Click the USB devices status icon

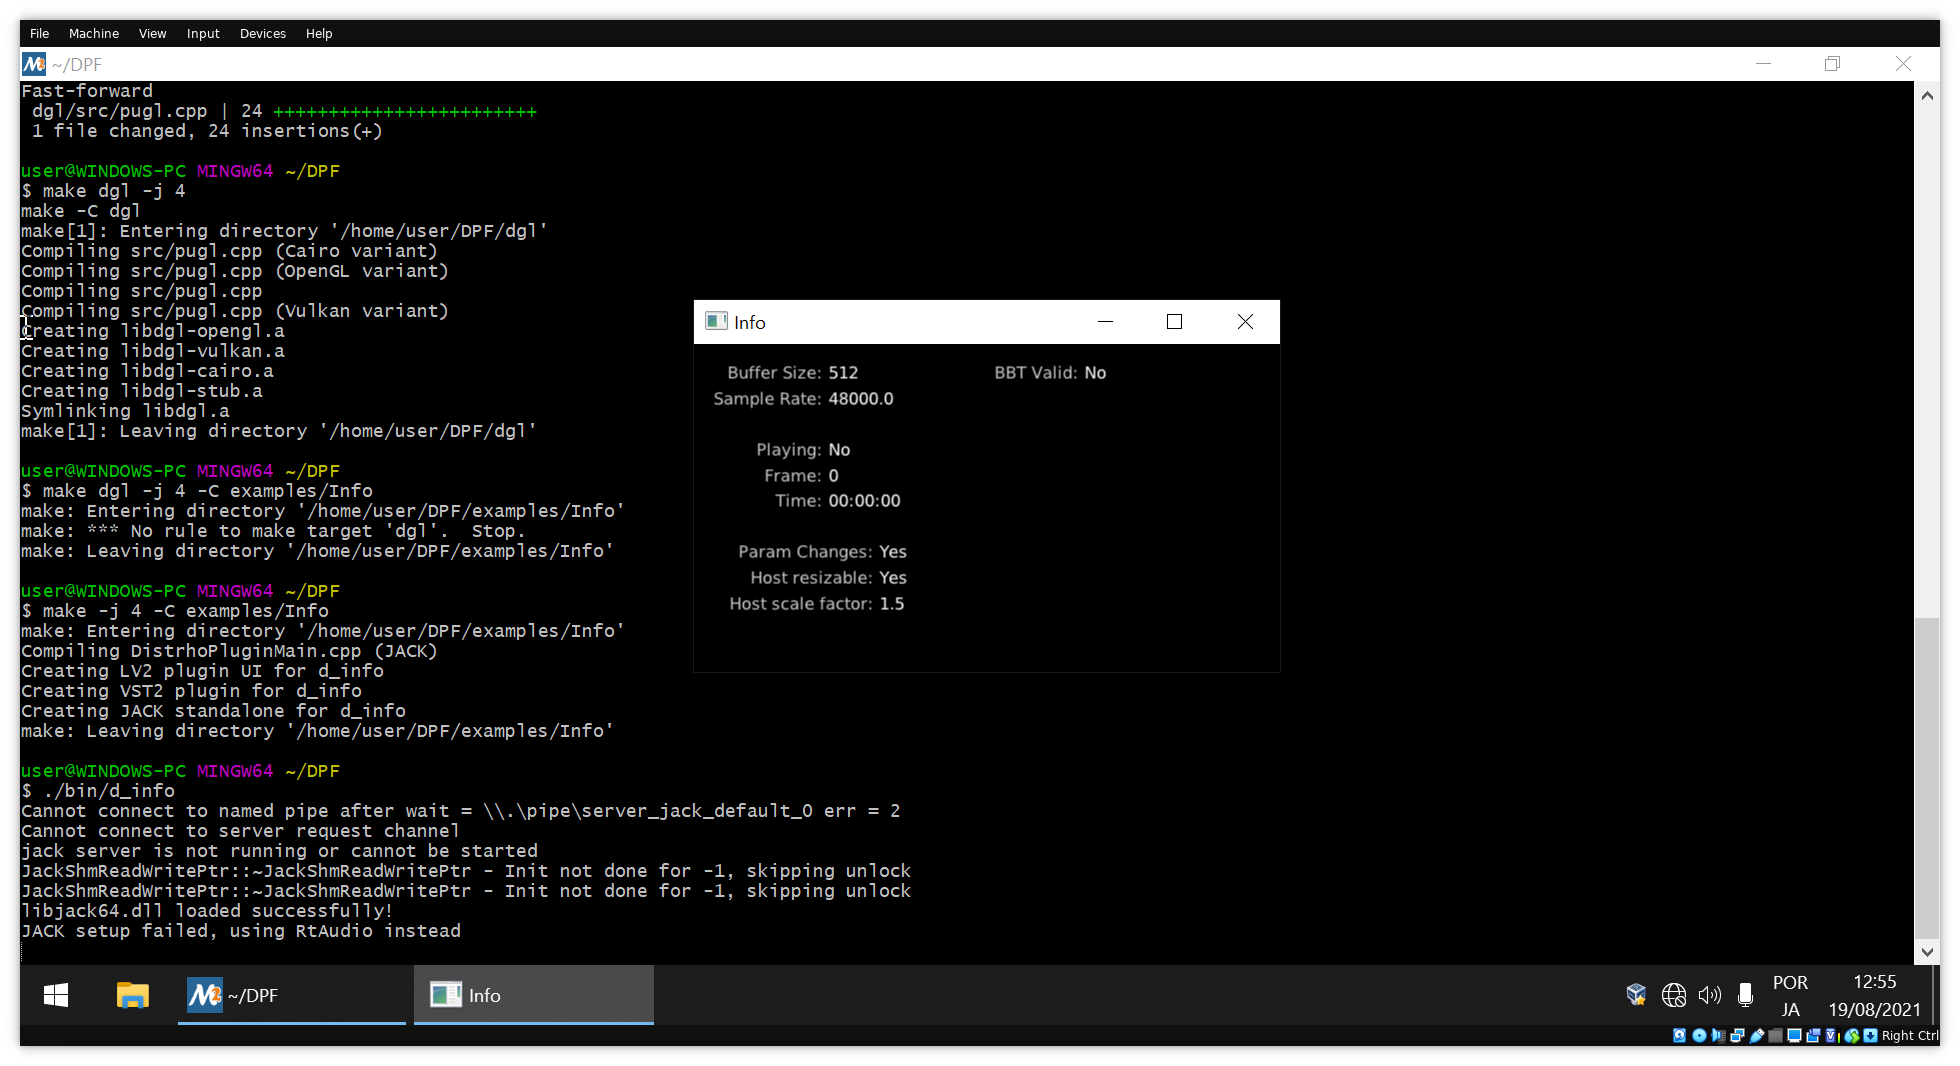pos(1757,1036)
